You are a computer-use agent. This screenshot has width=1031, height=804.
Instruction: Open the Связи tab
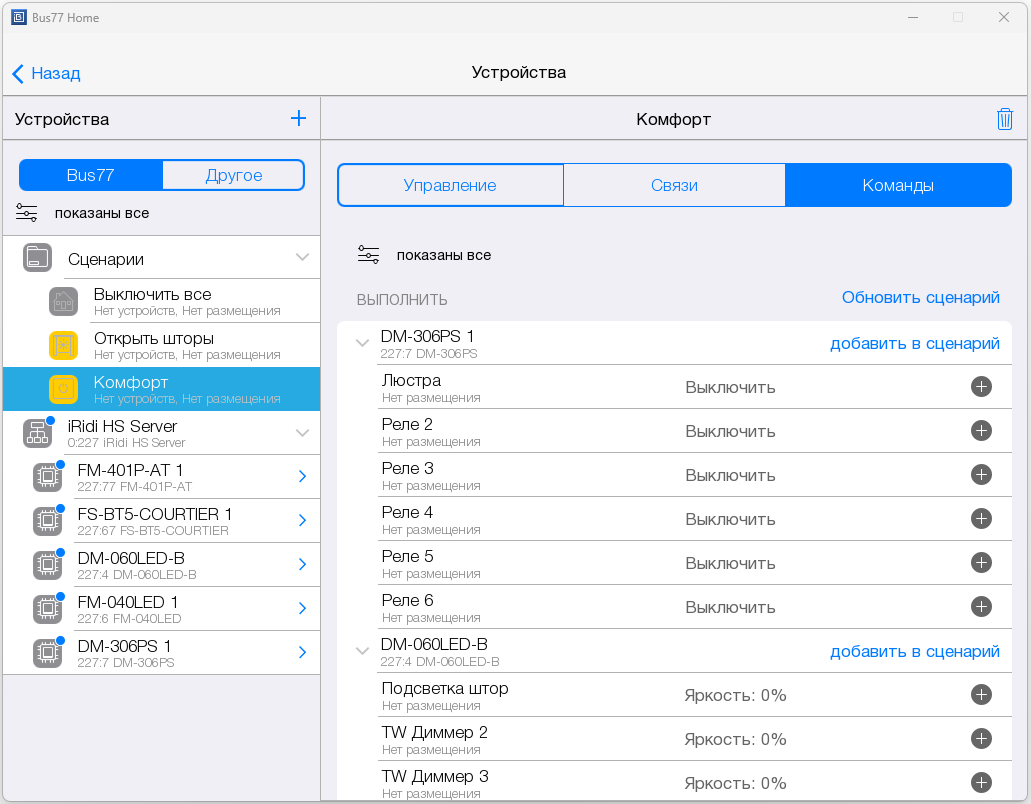click(x=674, y=185)
